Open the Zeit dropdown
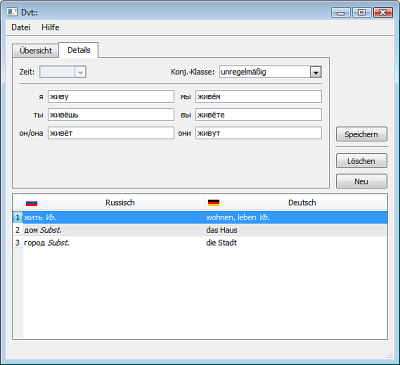 63,72
